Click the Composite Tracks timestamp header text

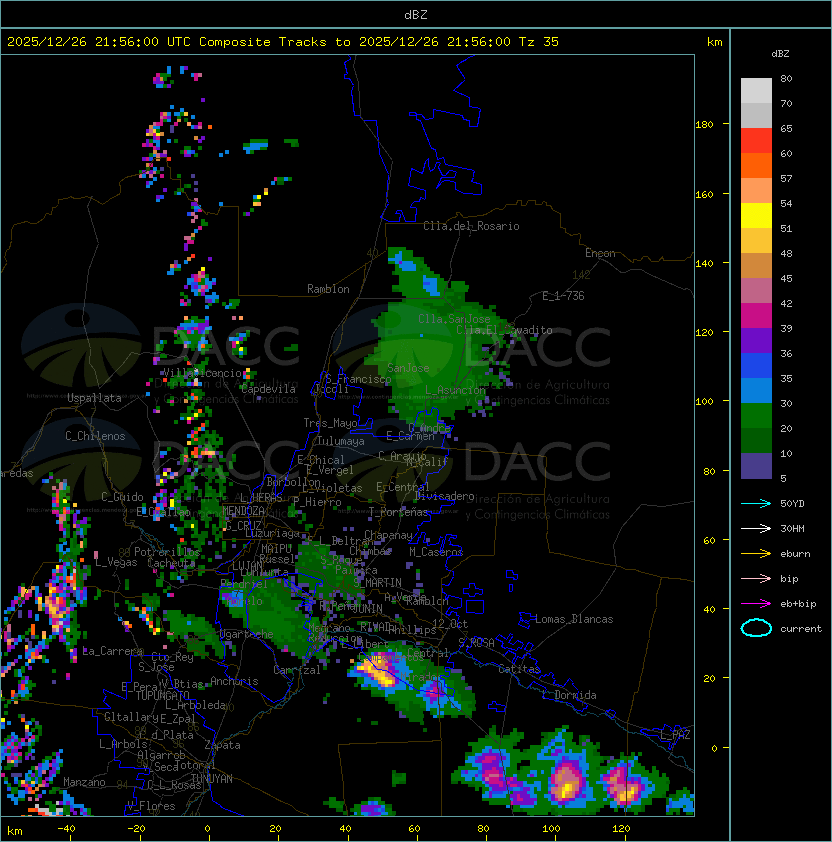coord(283,42)
